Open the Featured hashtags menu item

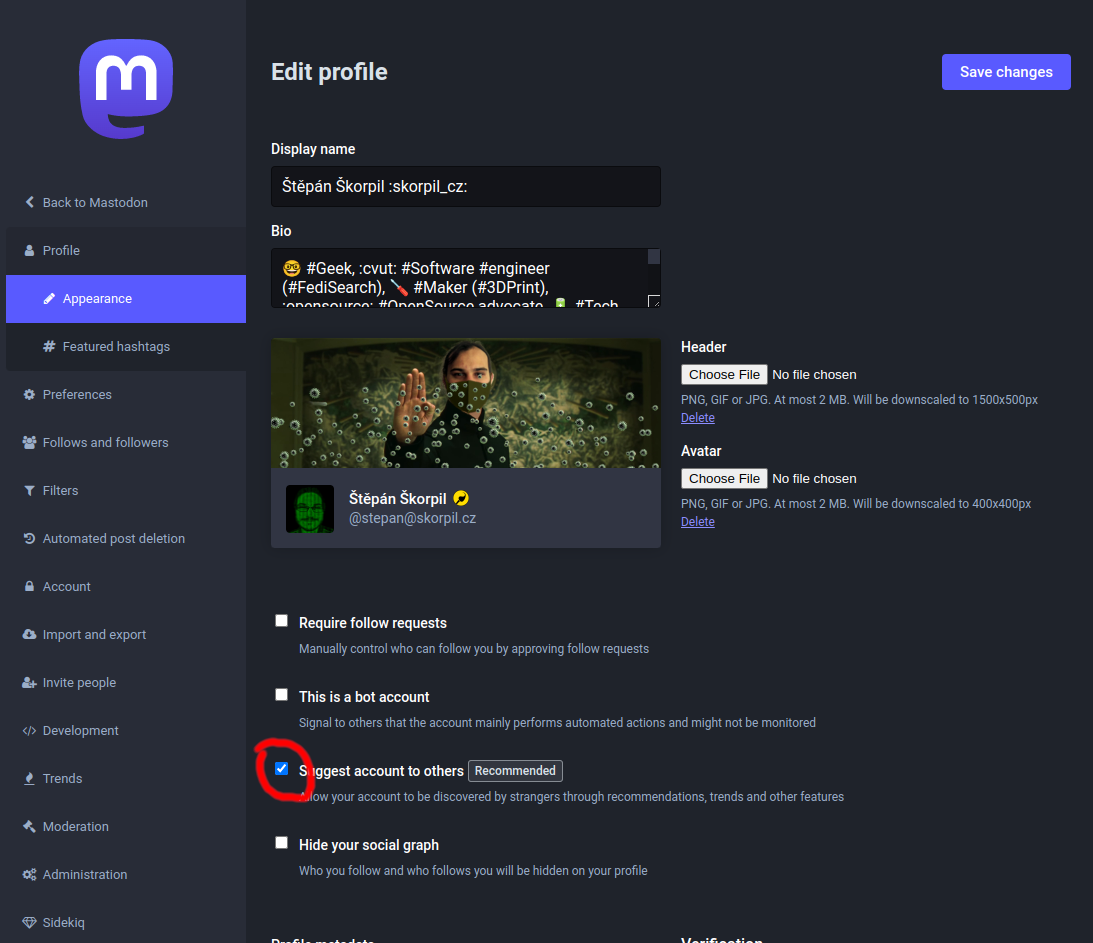(116, 347)
